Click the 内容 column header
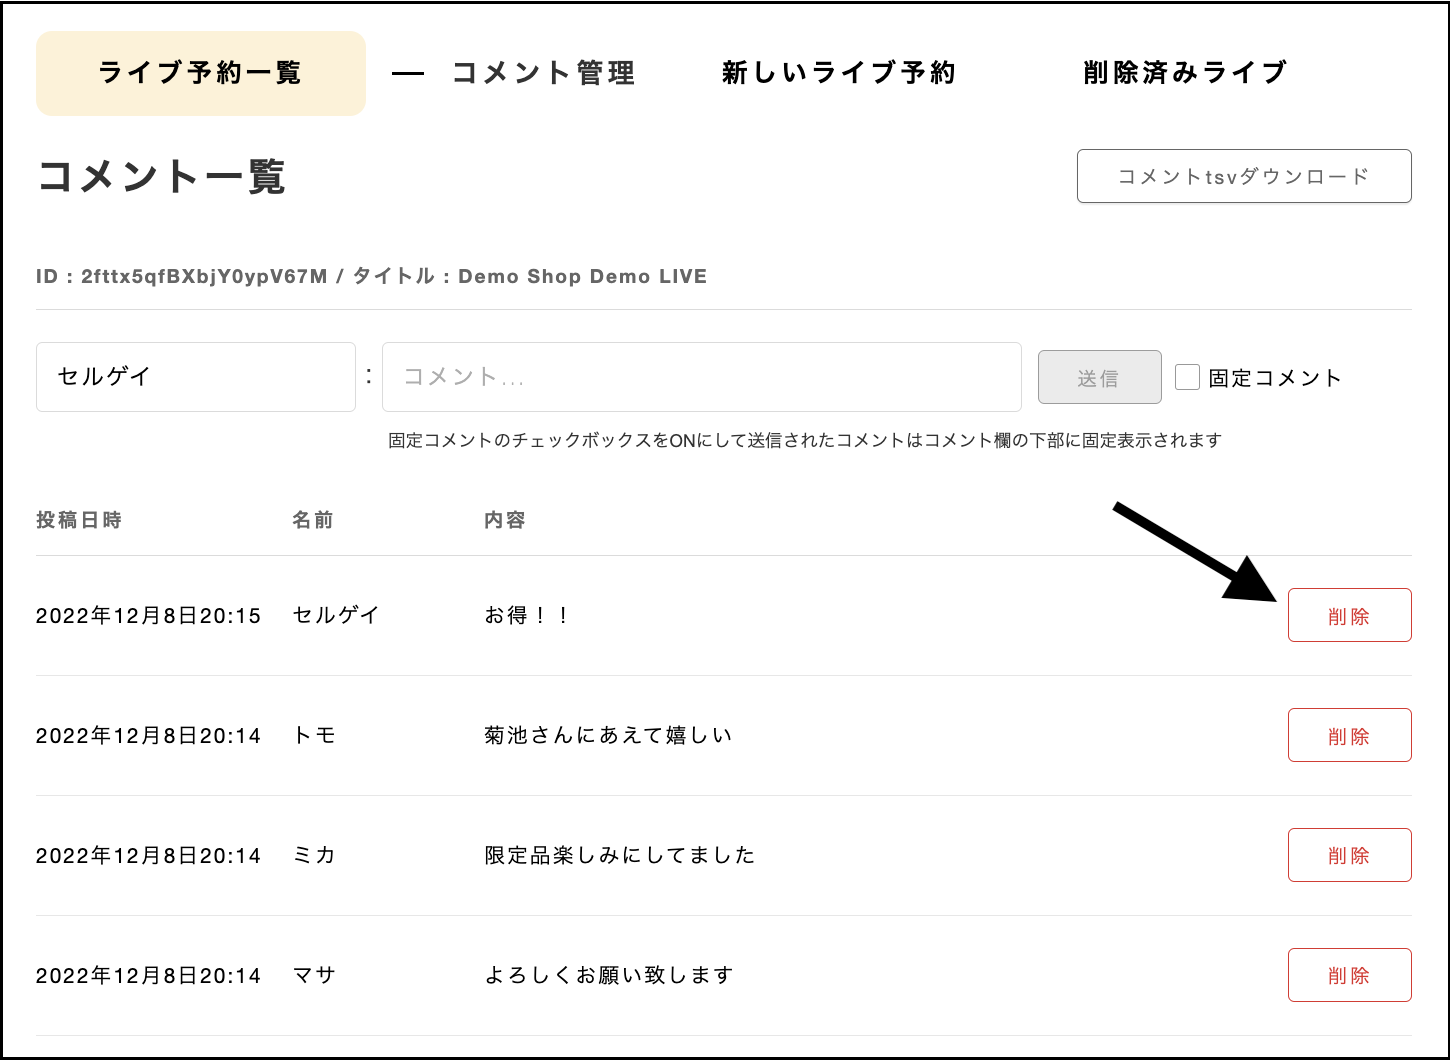The image size is (1450, 1060). pyautogui.click(x=504, y=520)
